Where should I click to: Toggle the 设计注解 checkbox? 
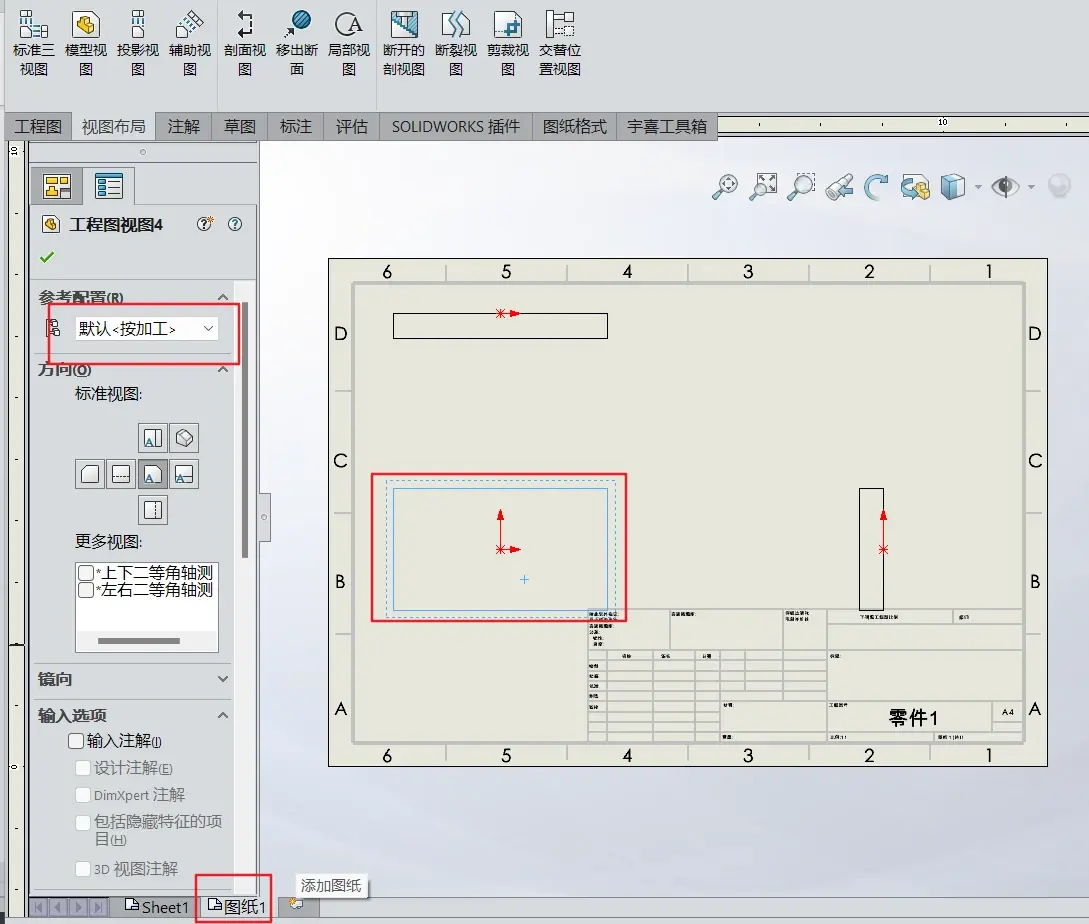[83, 768]
